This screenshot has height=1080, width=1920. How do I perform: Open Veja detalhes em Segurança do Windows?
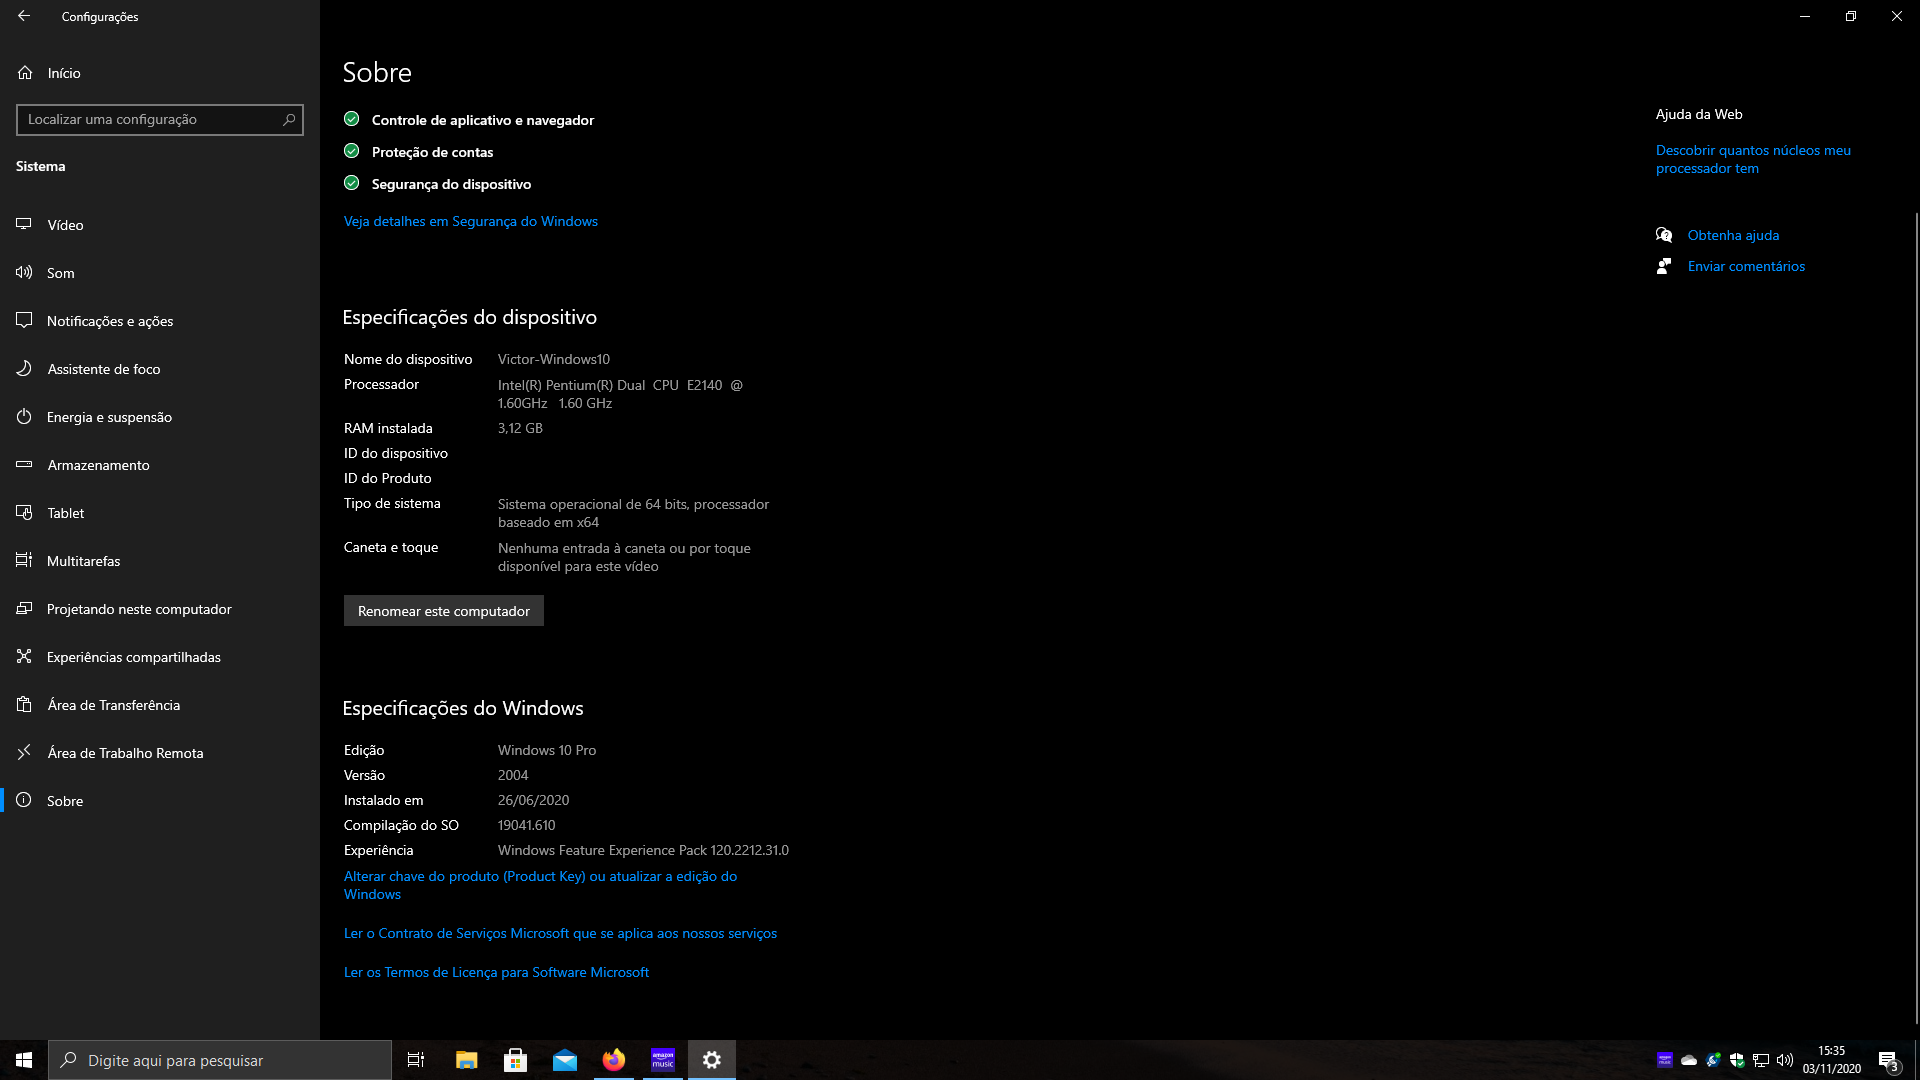(471, 221)
